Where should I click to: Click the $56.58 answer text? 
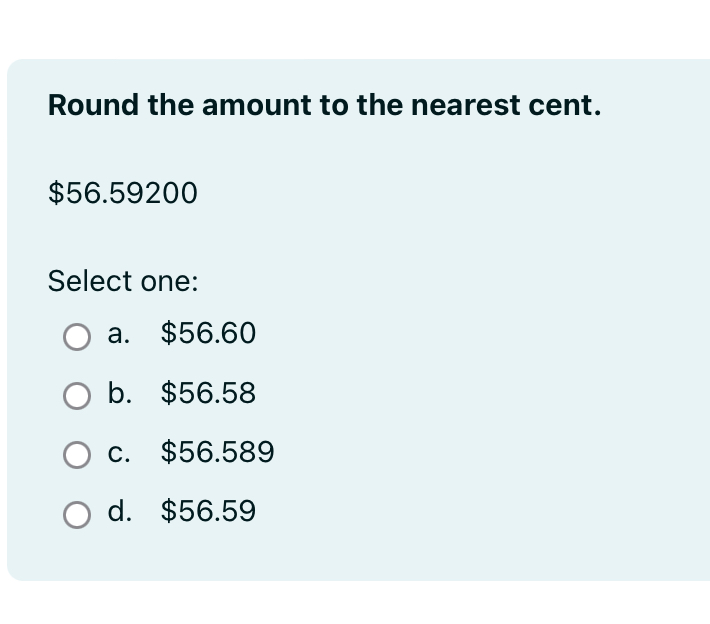tap(208, 393)
